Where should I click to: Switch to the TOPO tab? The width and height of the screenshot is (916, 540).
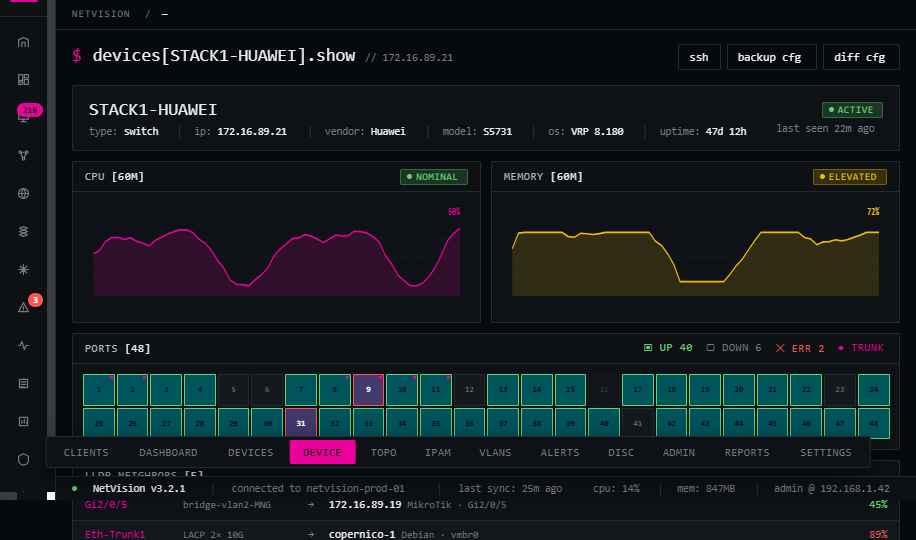383,452
